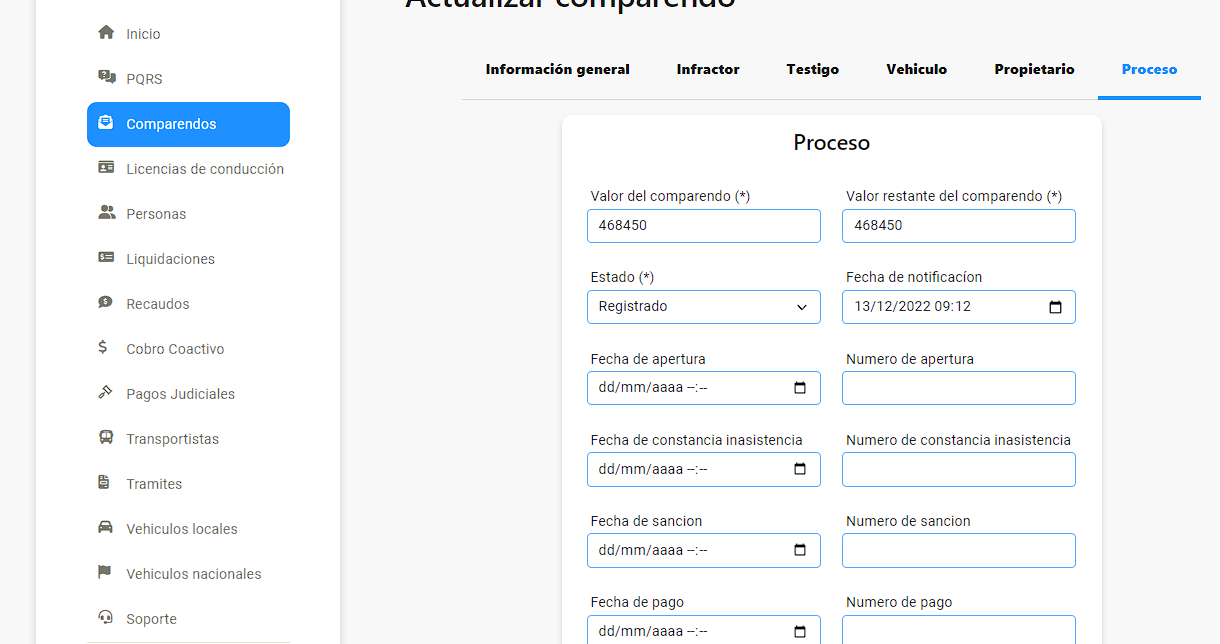This screenshot has height=644, width=1220.
Task: Click the Cobro Coactivo dollar sign icon
Action: pos(103,348)
